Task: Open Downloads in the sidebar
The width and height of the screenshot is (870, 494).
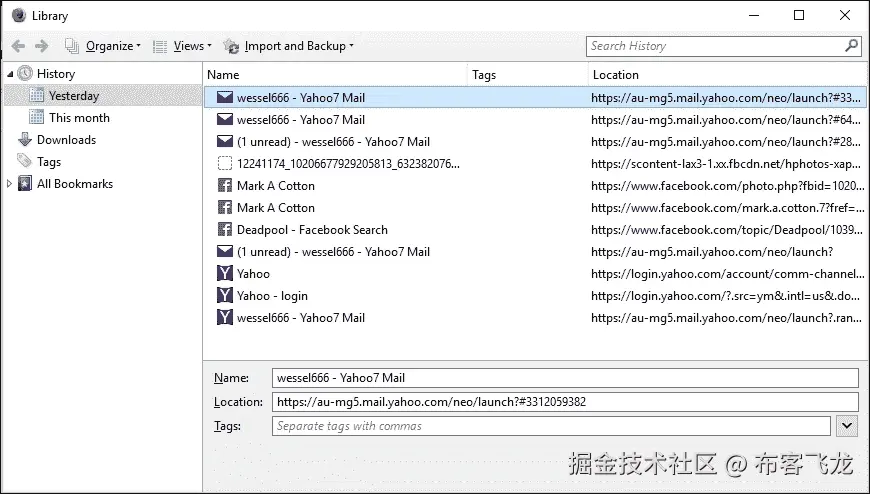Action: (x=67, y=140)
